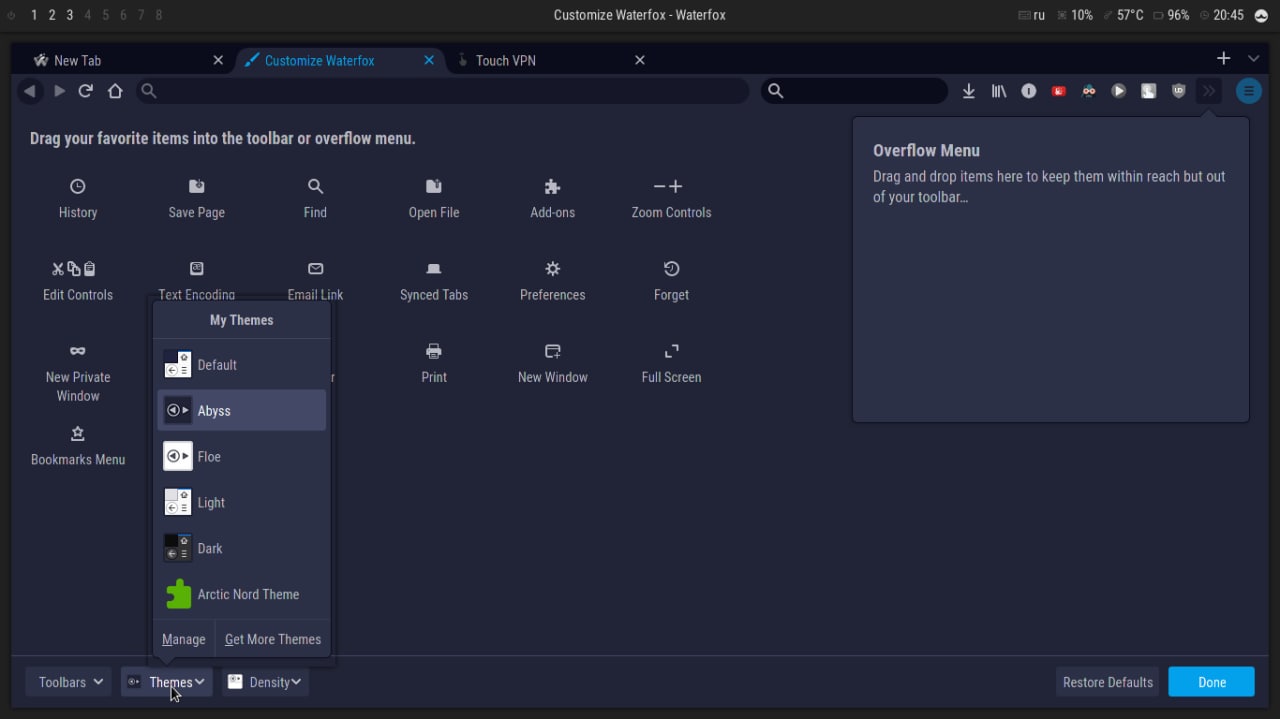Screen dimensions: 1280x719
Task: Click the Save Page icon
Action: (x=197, y=186)
